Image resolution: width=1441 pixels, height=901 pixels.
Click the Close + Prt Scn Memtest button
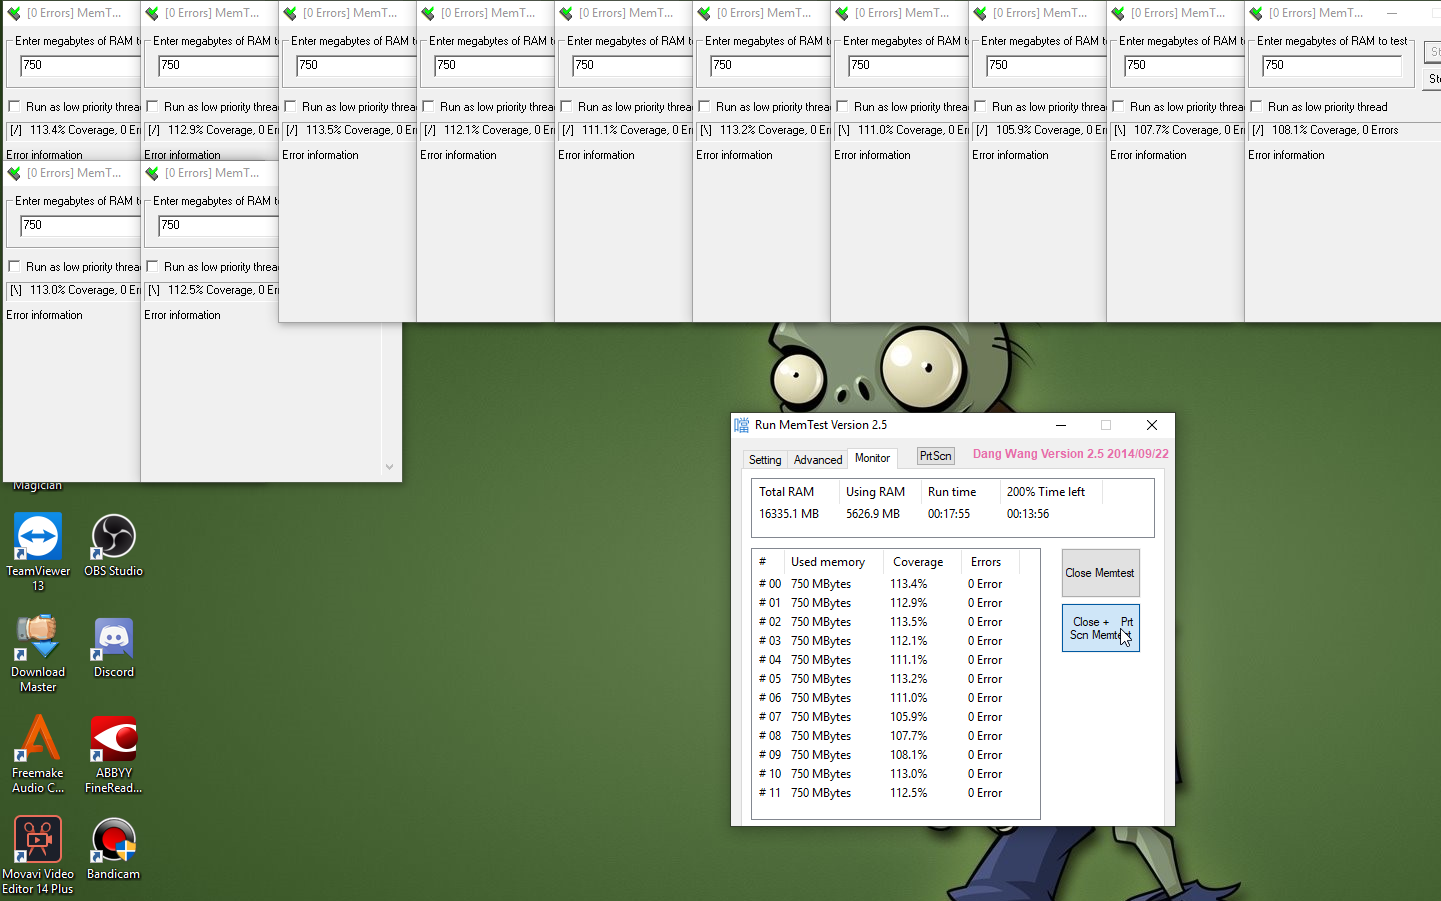pos(1100,628)
